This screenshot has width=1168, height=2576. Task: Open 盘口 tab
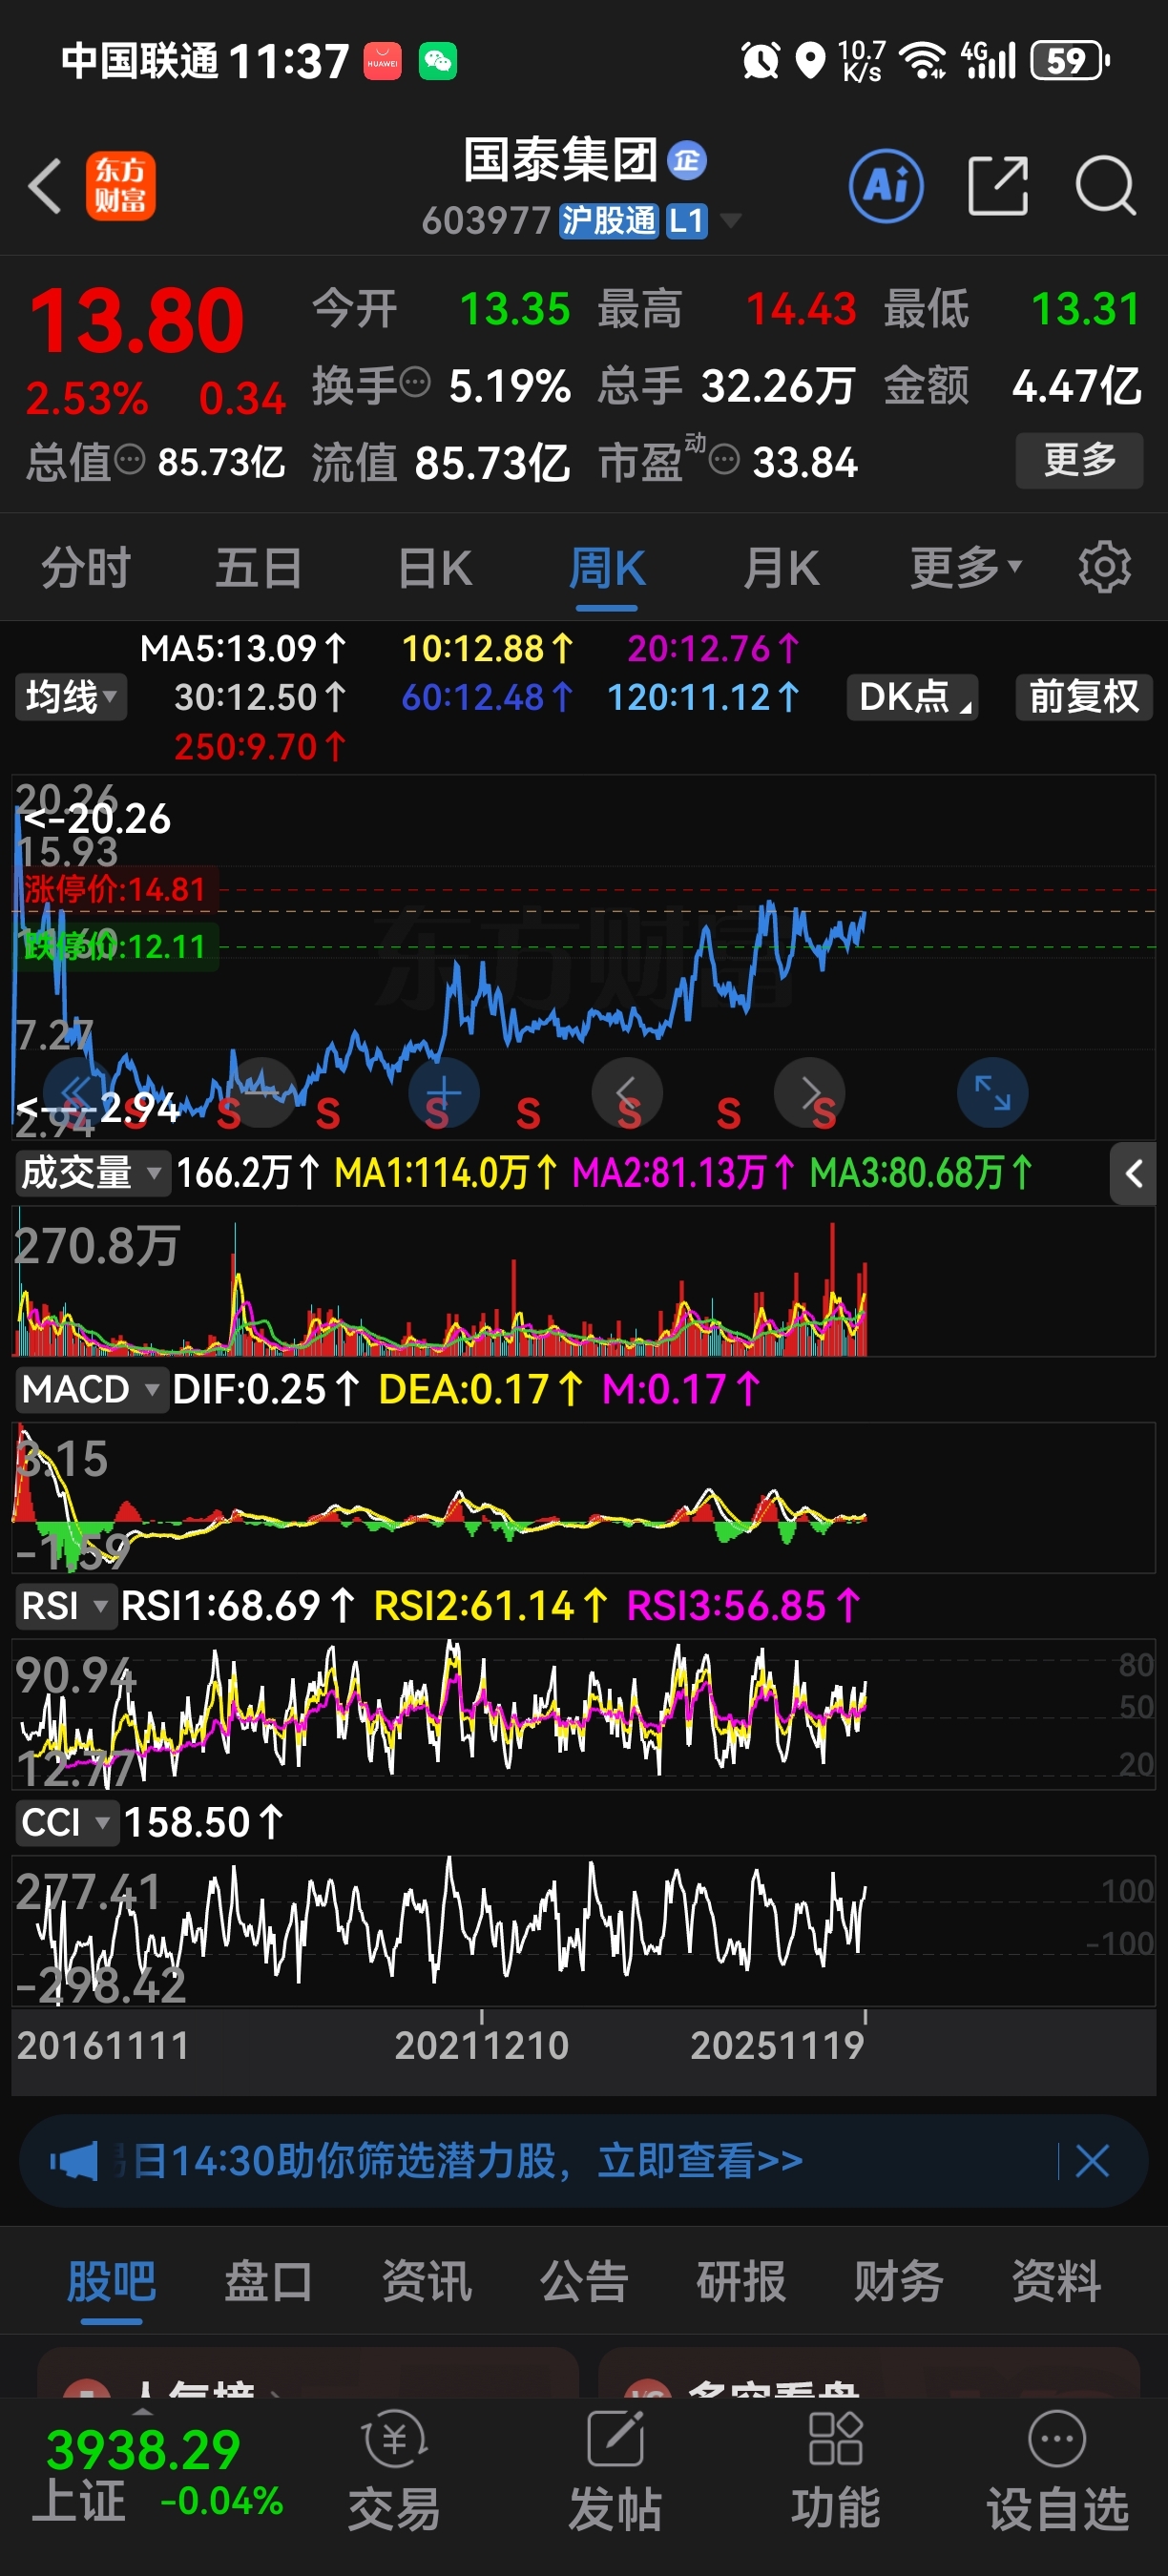click(x=268, y=2282)
